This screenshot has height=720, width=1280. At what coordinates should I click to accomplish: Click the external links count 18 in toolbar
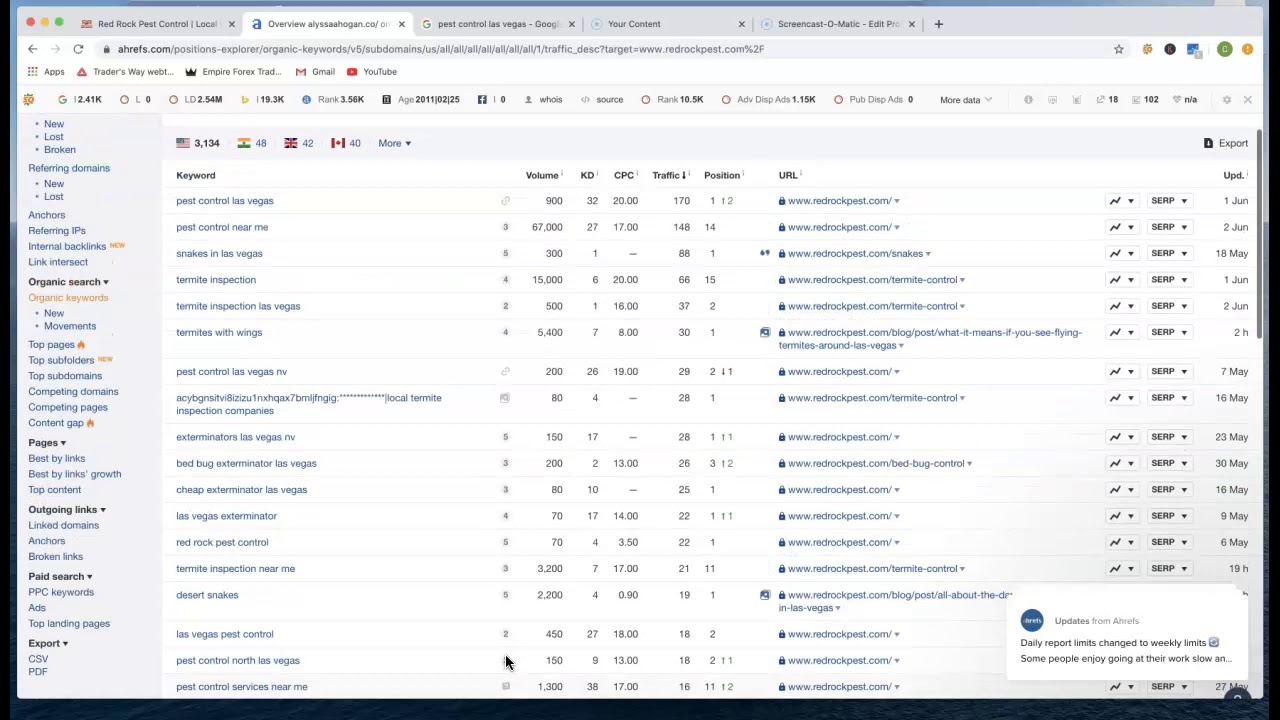point(1107,100)
